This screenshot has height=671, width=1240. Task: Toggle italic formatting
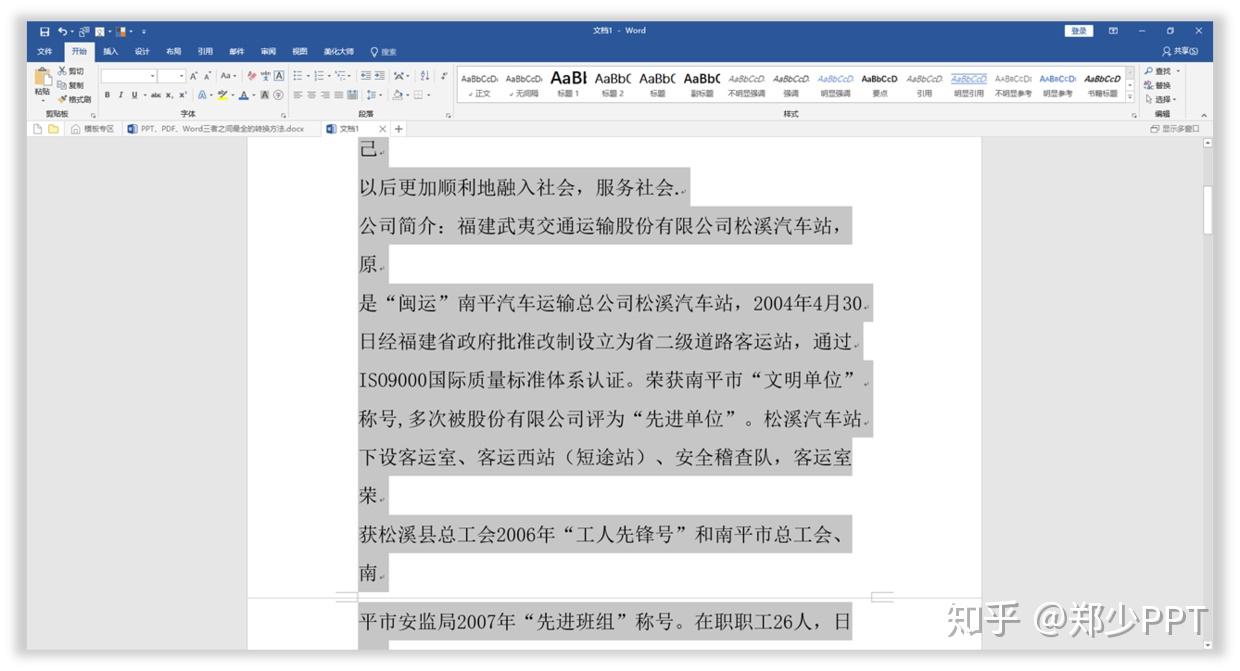(121, 95)
